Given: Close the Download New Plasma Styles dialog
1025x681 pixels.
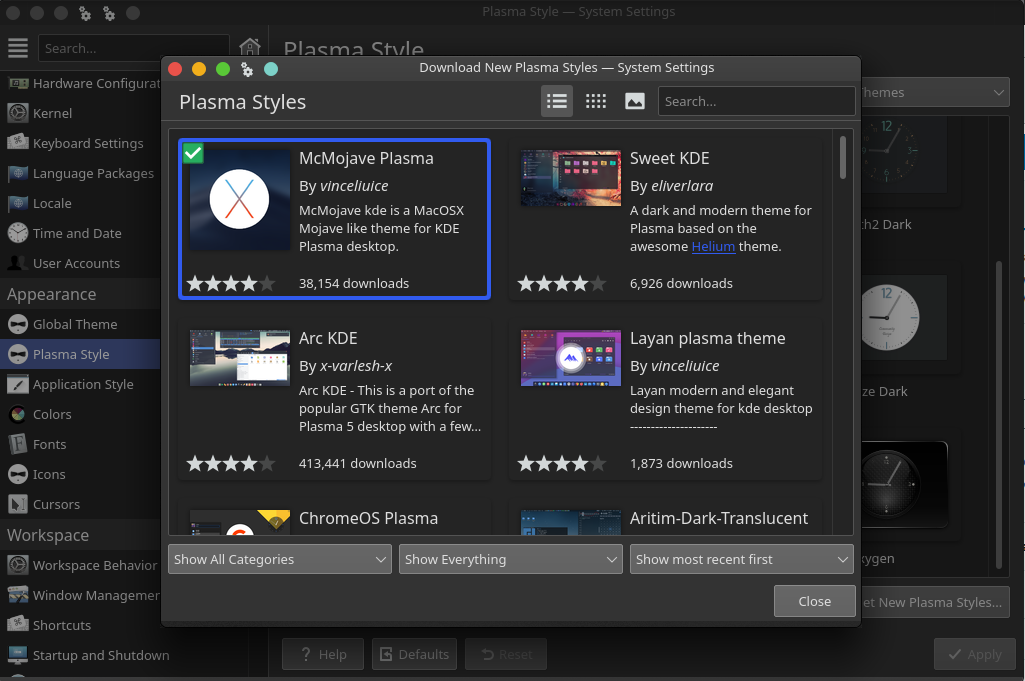Looking at the screenshot, I should point(815,601).
